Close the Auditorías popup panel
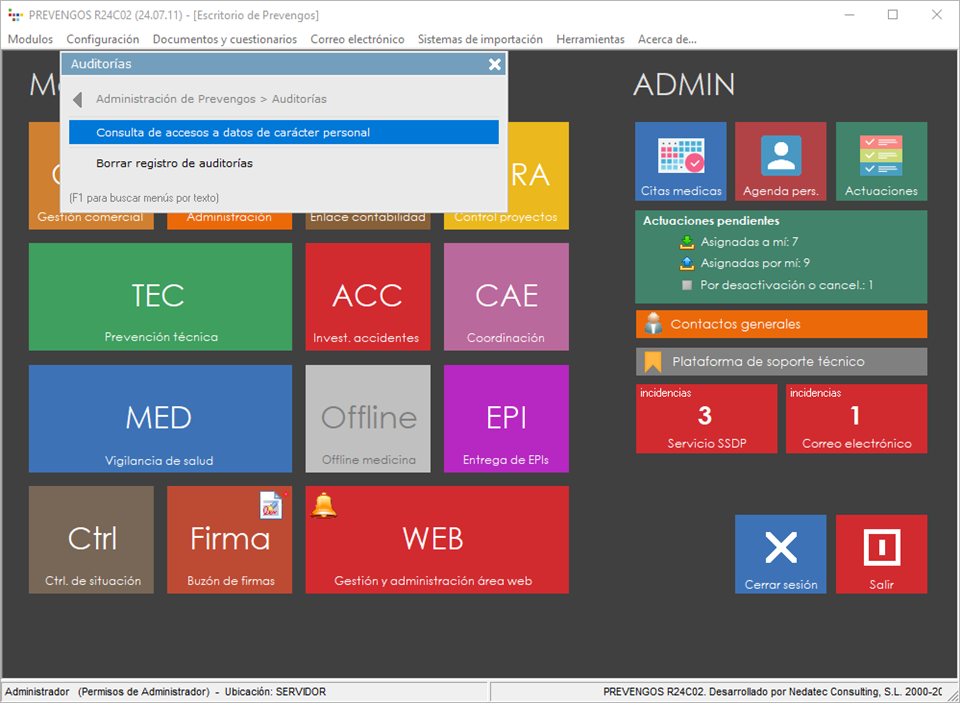 pyautogui.click(x=494, y=64)
